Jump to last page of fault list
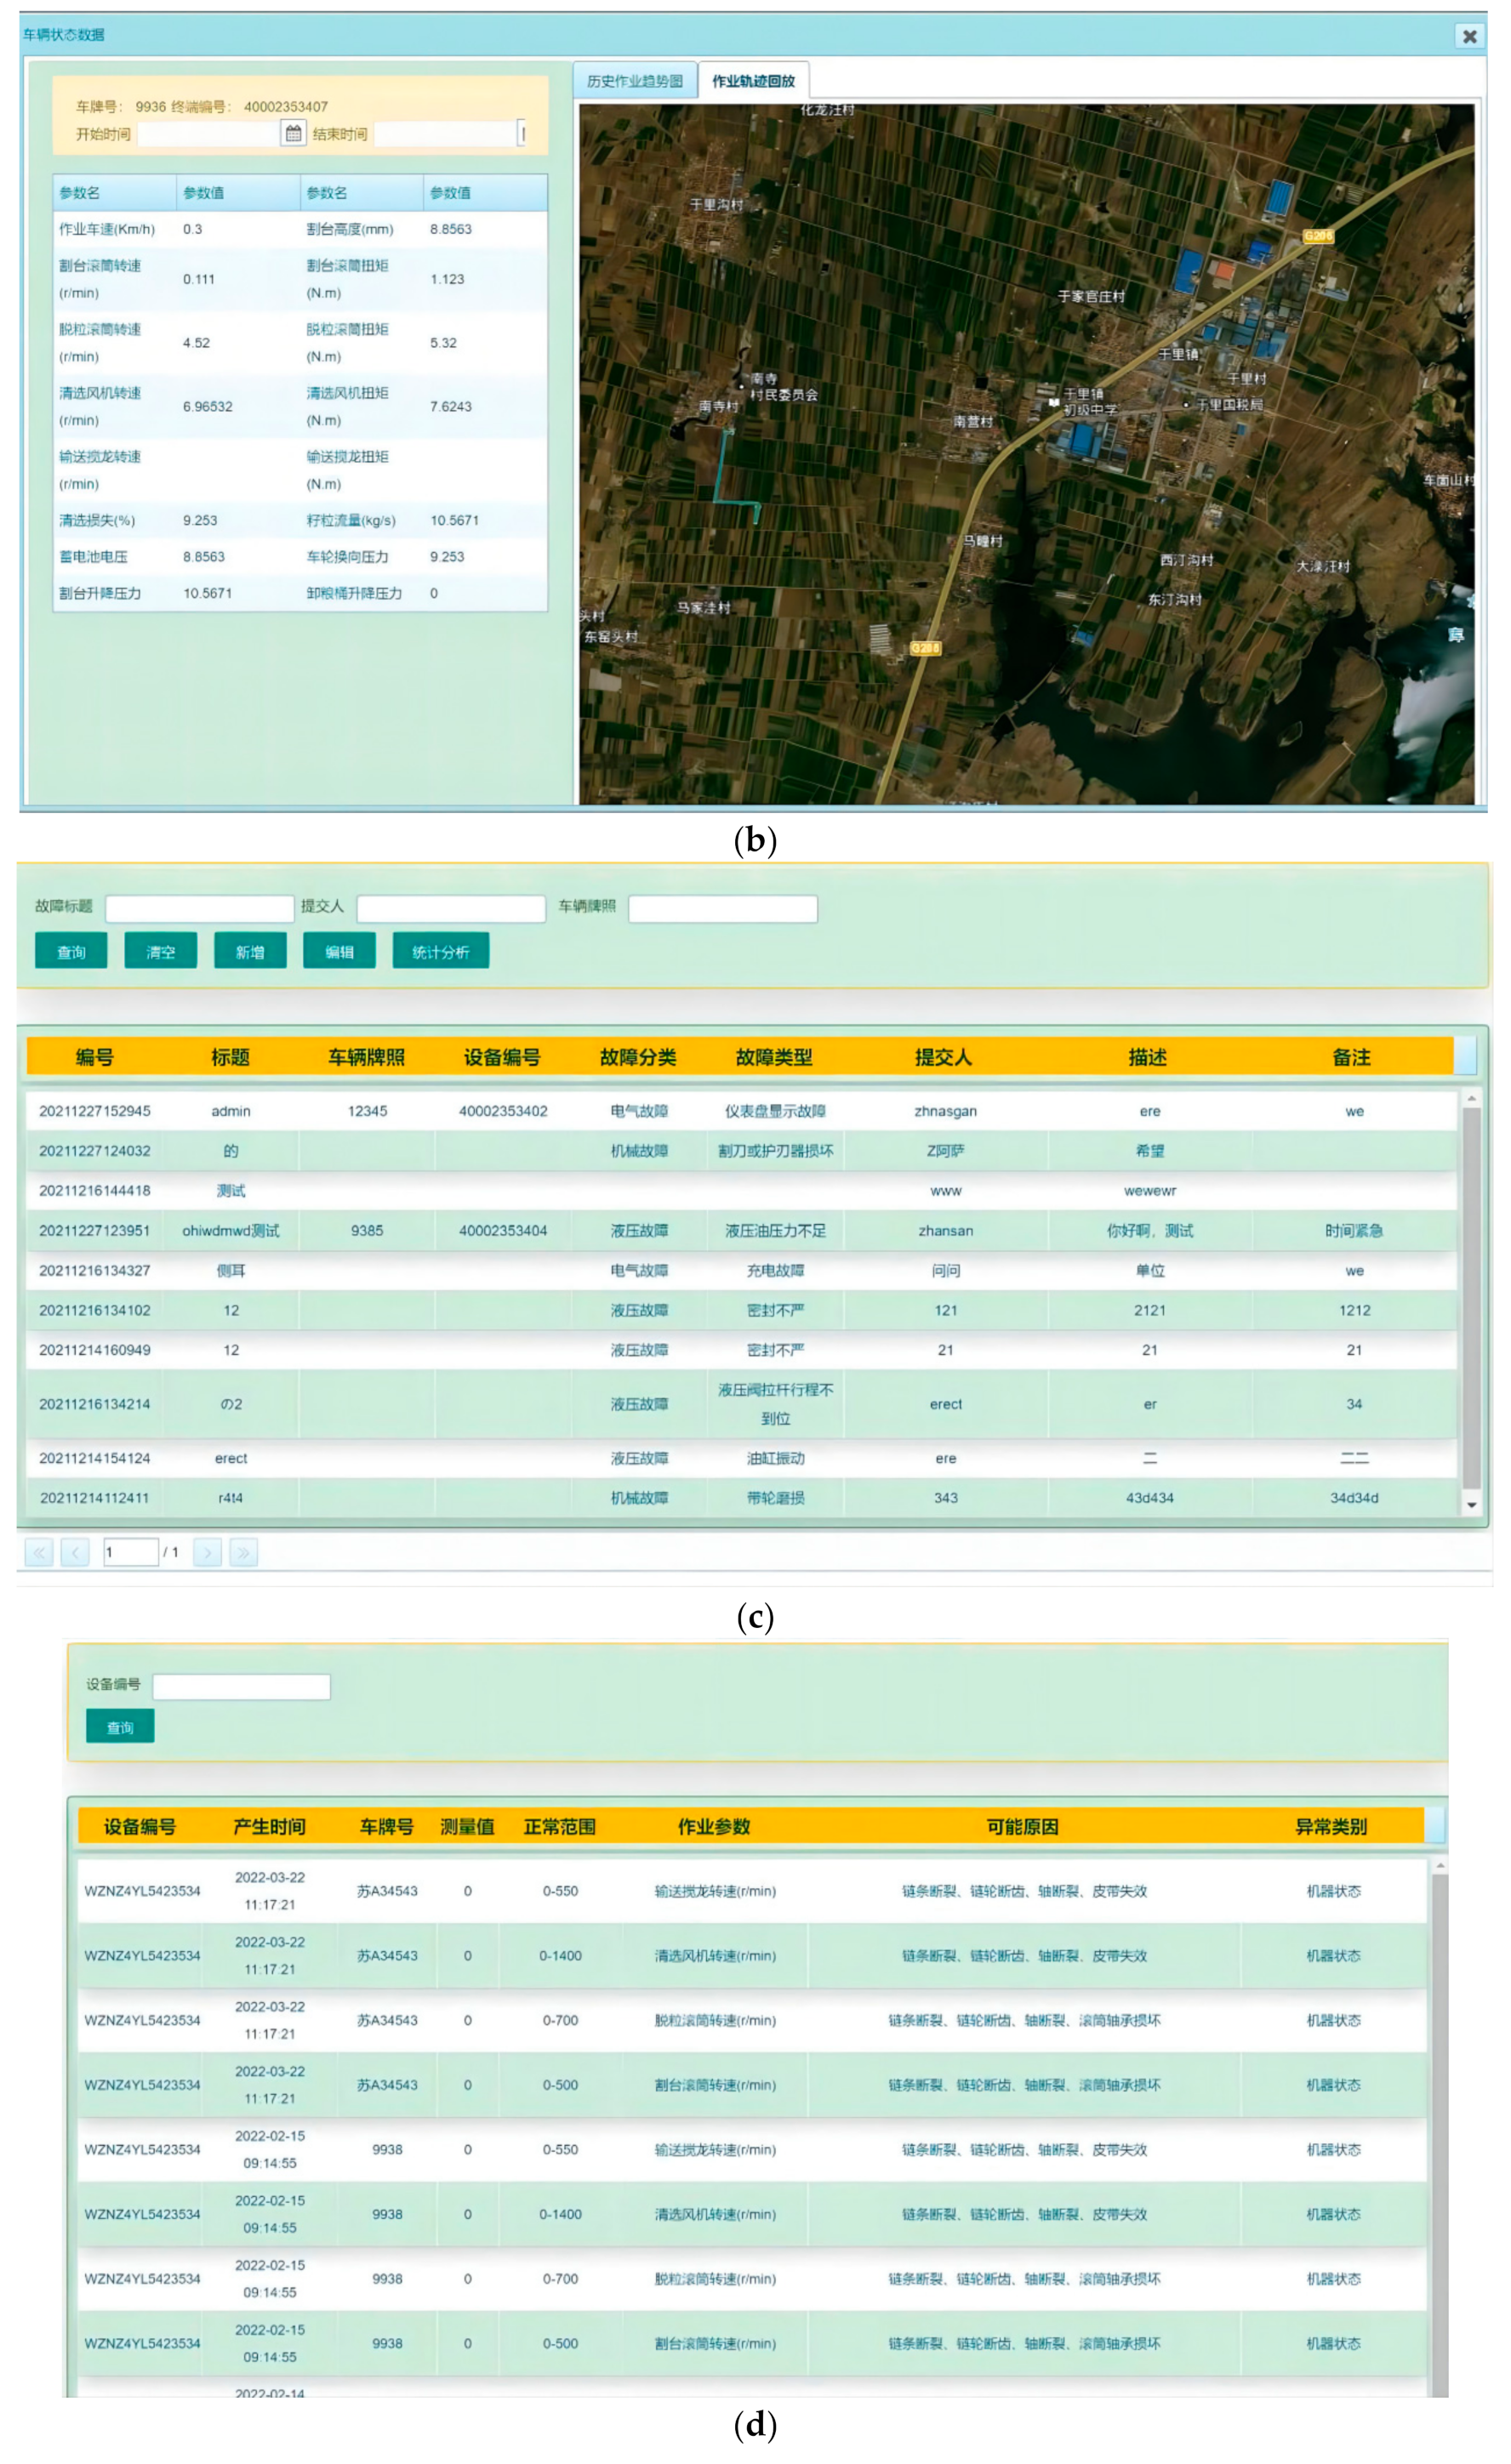Image resolution: width=1511 pixels, height=2464 pixels. click(x=243, y=1552)
